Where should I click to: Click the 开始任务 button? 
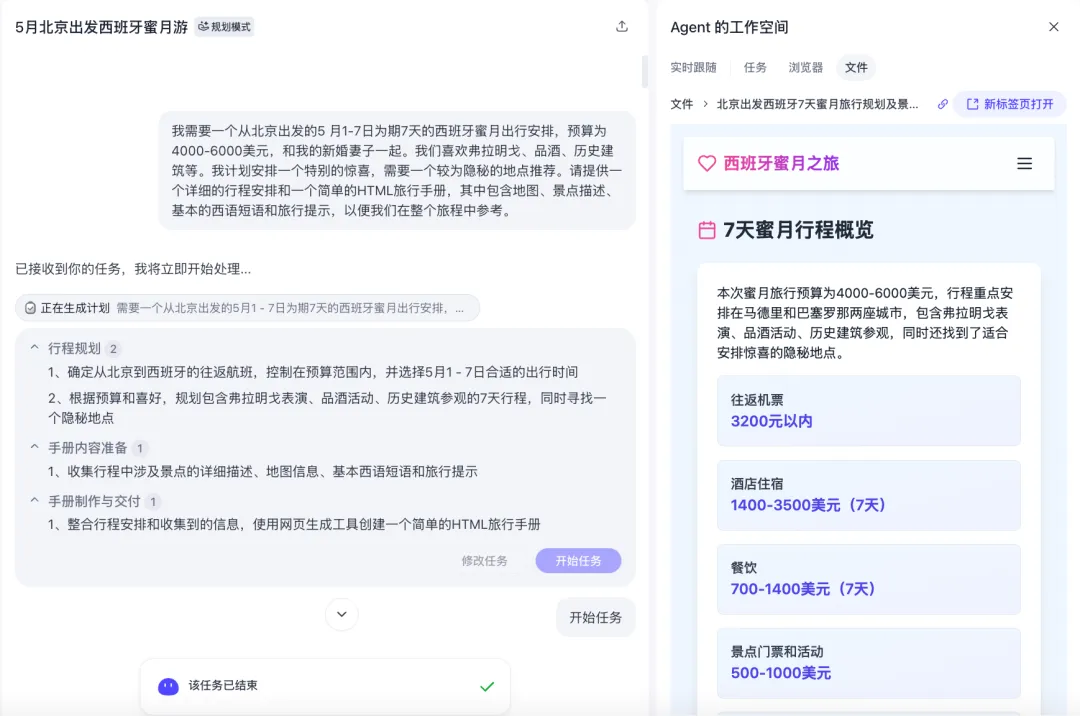click(x=578, y=560)
